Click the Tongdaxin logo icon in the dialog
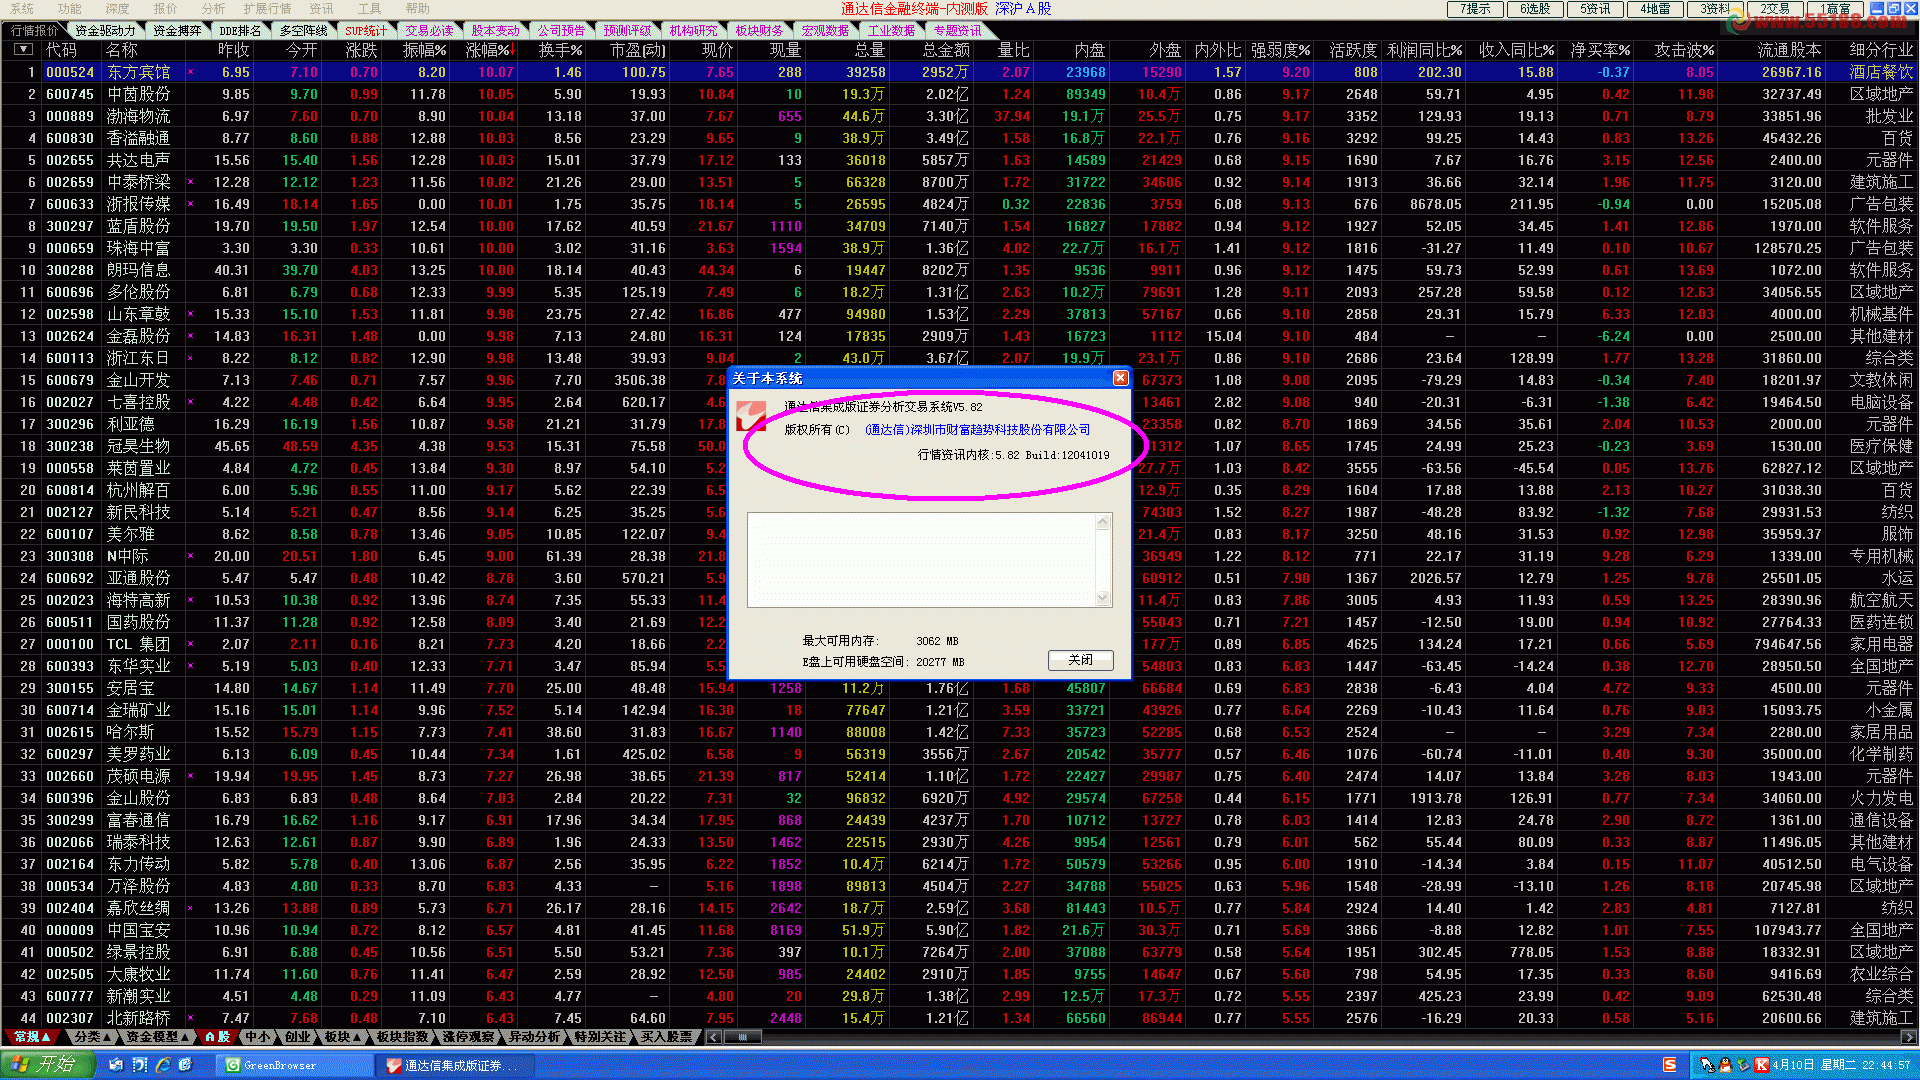The height and width of the screenshot is (1080, 1920). [750, 416]
